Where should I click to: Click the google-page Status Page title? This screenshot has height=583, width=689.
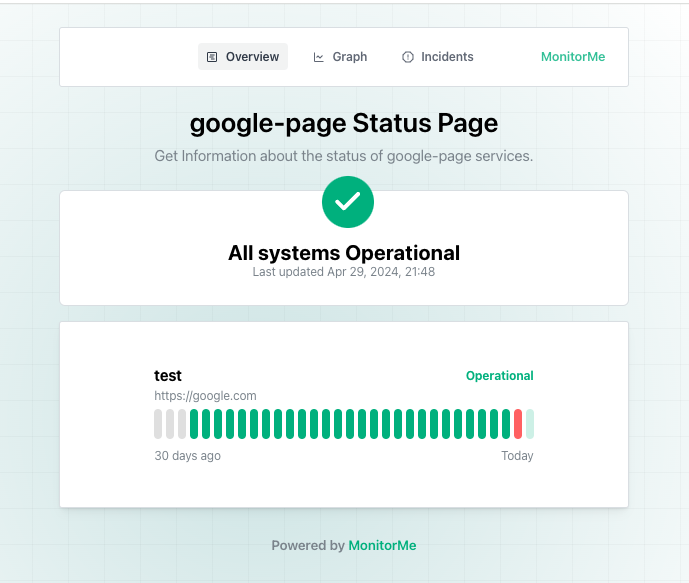tap(344, 123)
